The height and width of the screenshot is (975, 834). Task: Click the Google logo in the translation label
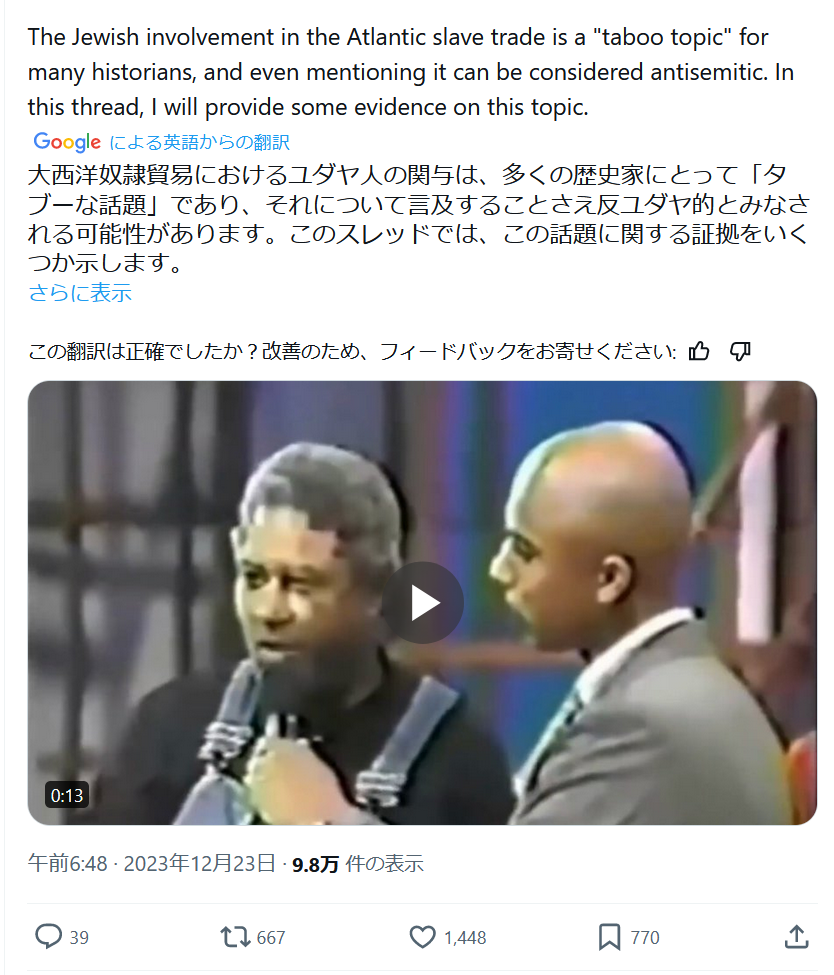(67, 142)
